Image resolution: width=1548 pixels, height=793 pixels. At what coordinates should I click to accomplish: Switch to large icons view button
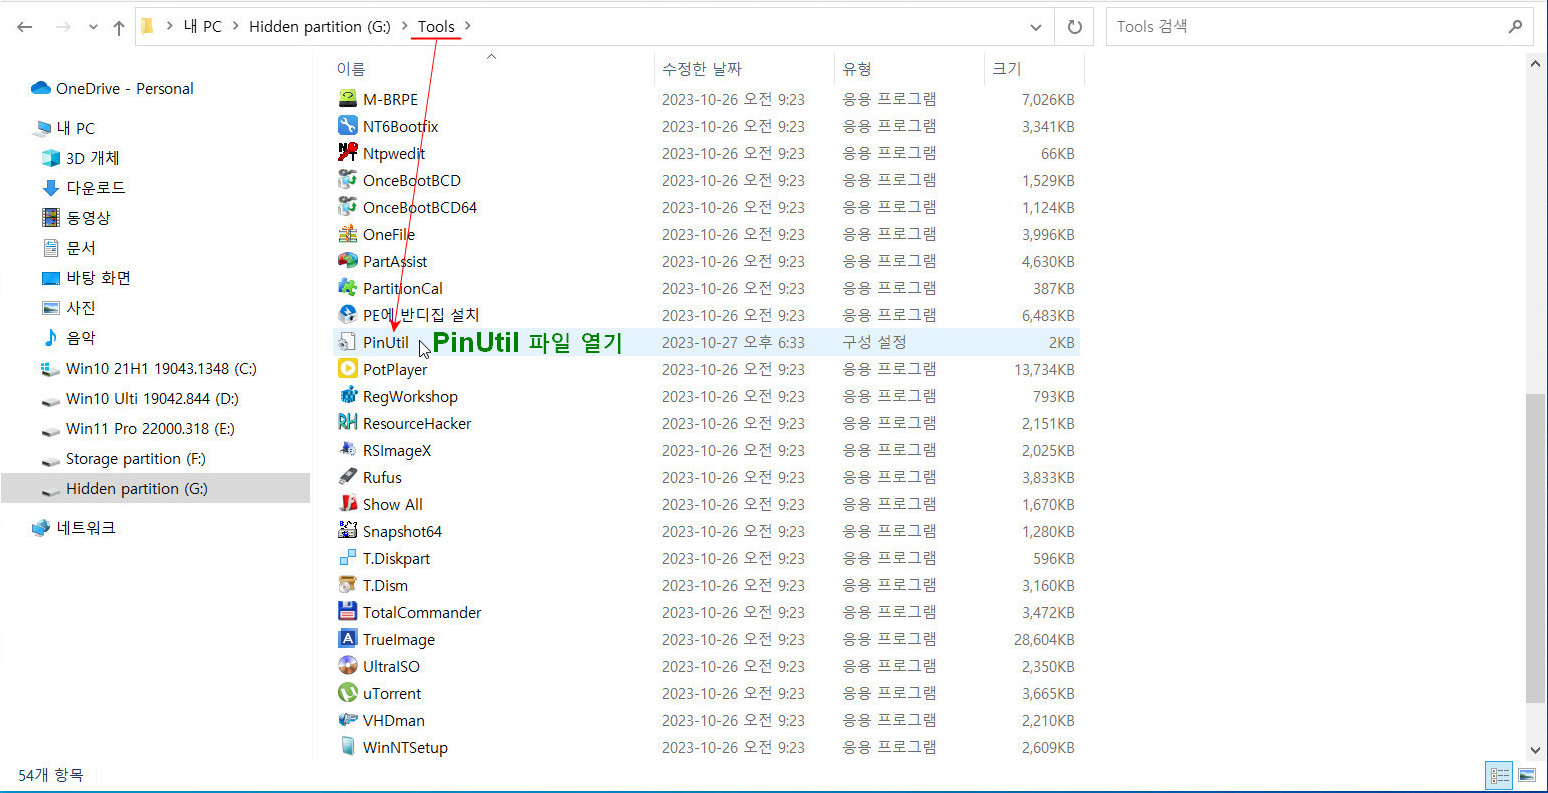(1526, 775)
